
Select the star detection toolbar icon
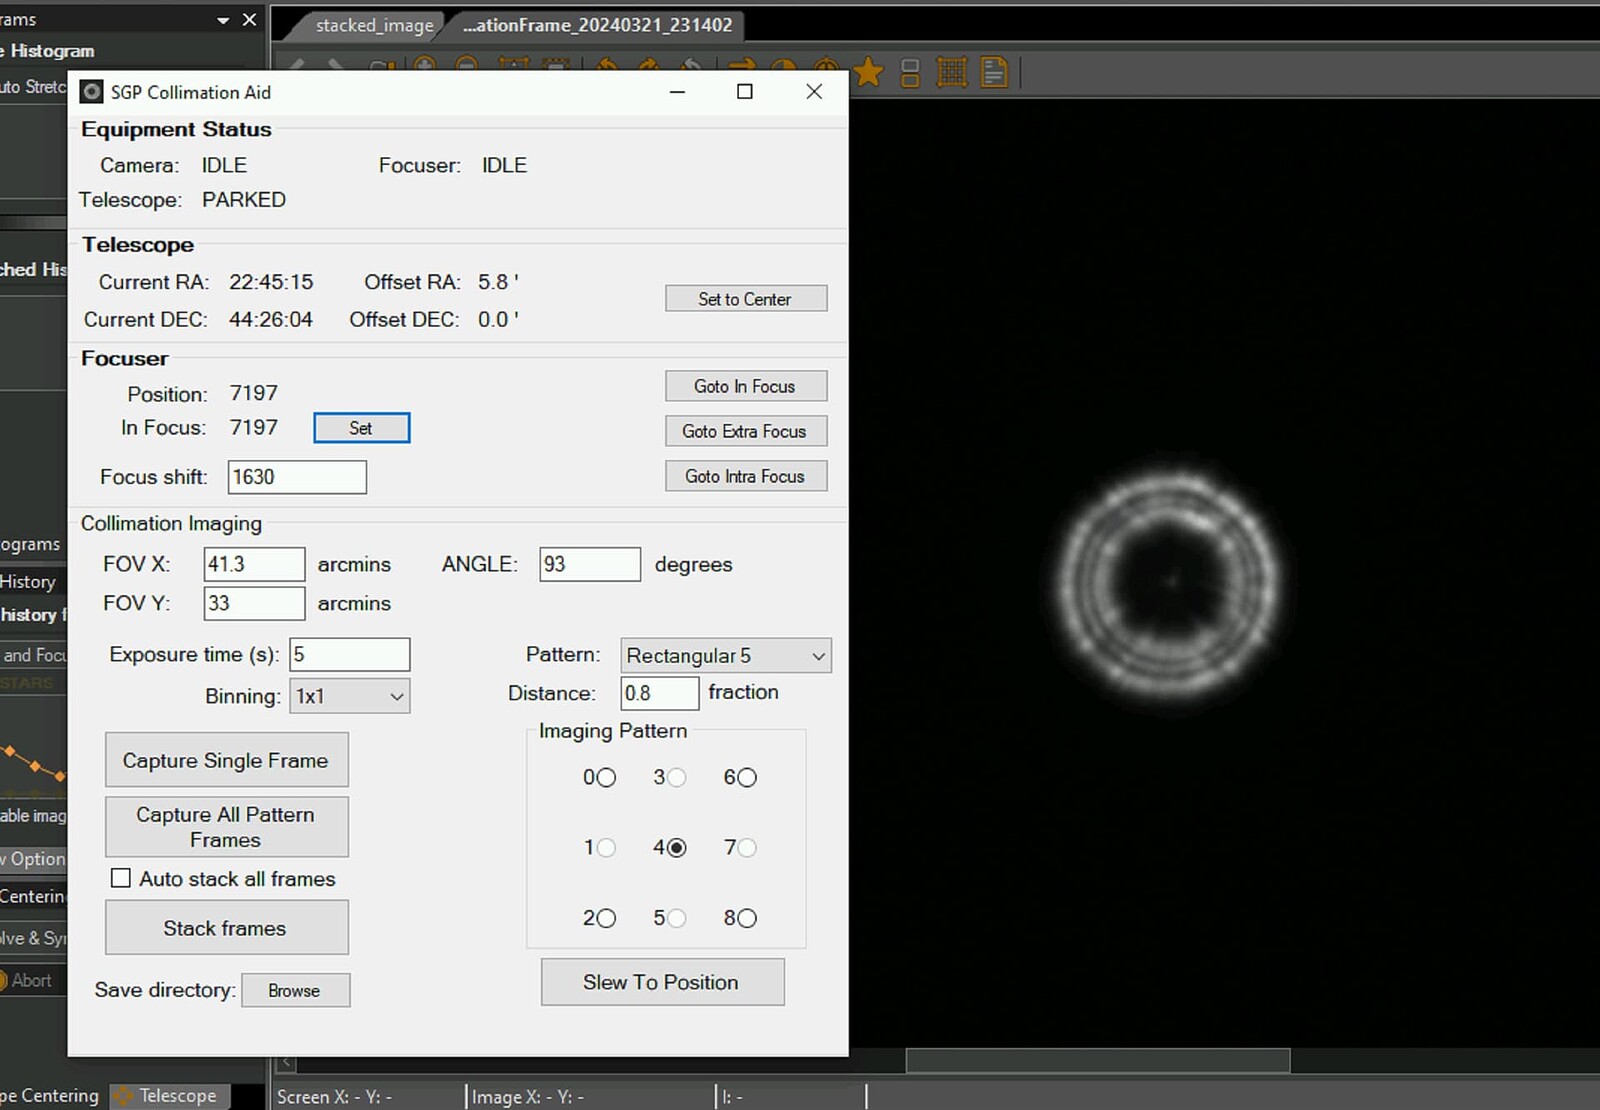click(x=868, y=72)
